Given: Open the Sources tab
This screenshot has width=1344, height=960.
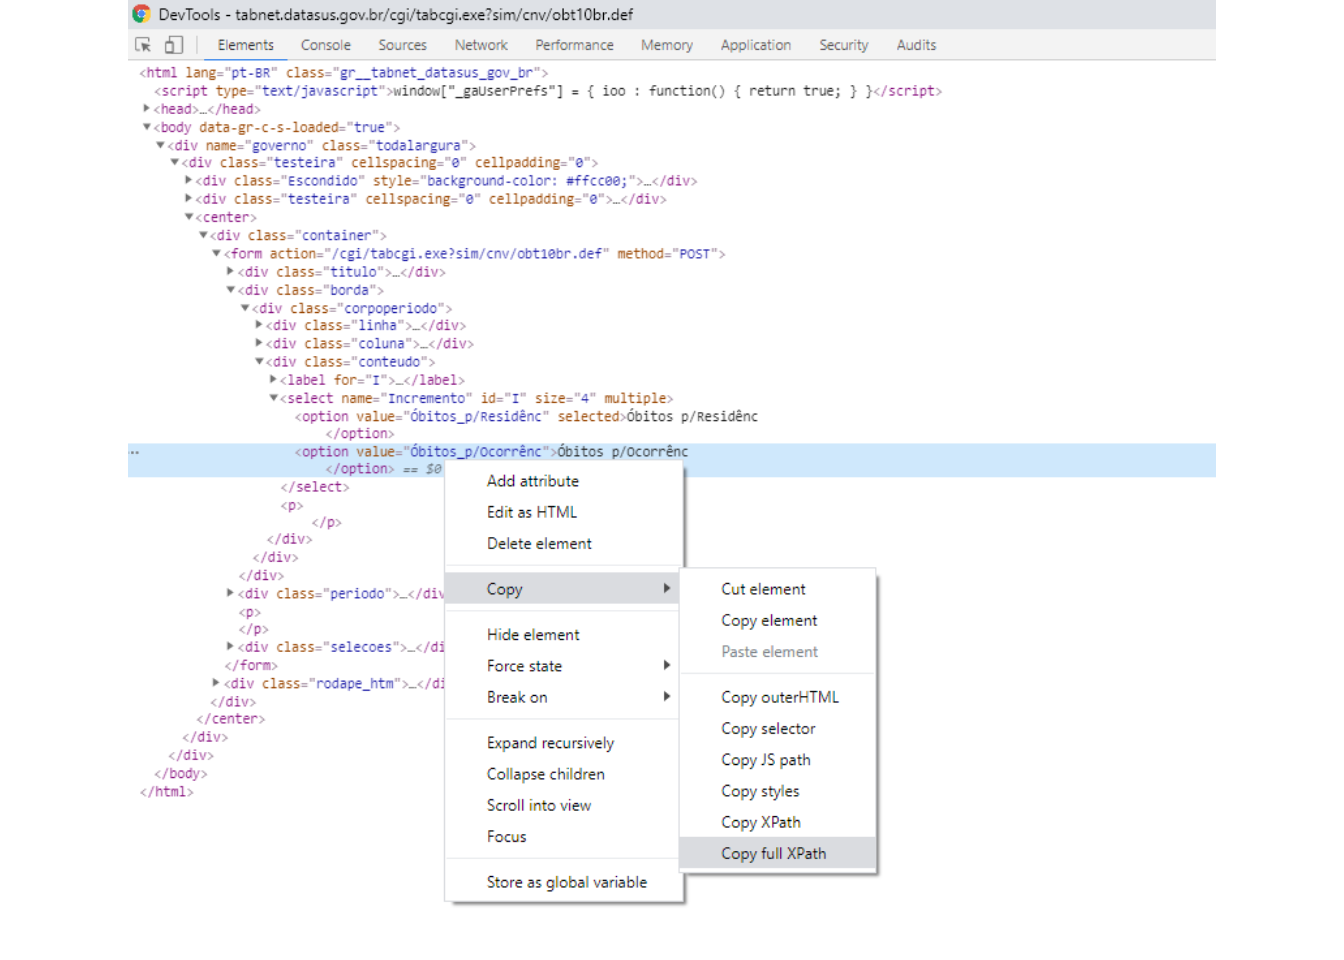Looking at the screenshot, I should click(402, 45).
